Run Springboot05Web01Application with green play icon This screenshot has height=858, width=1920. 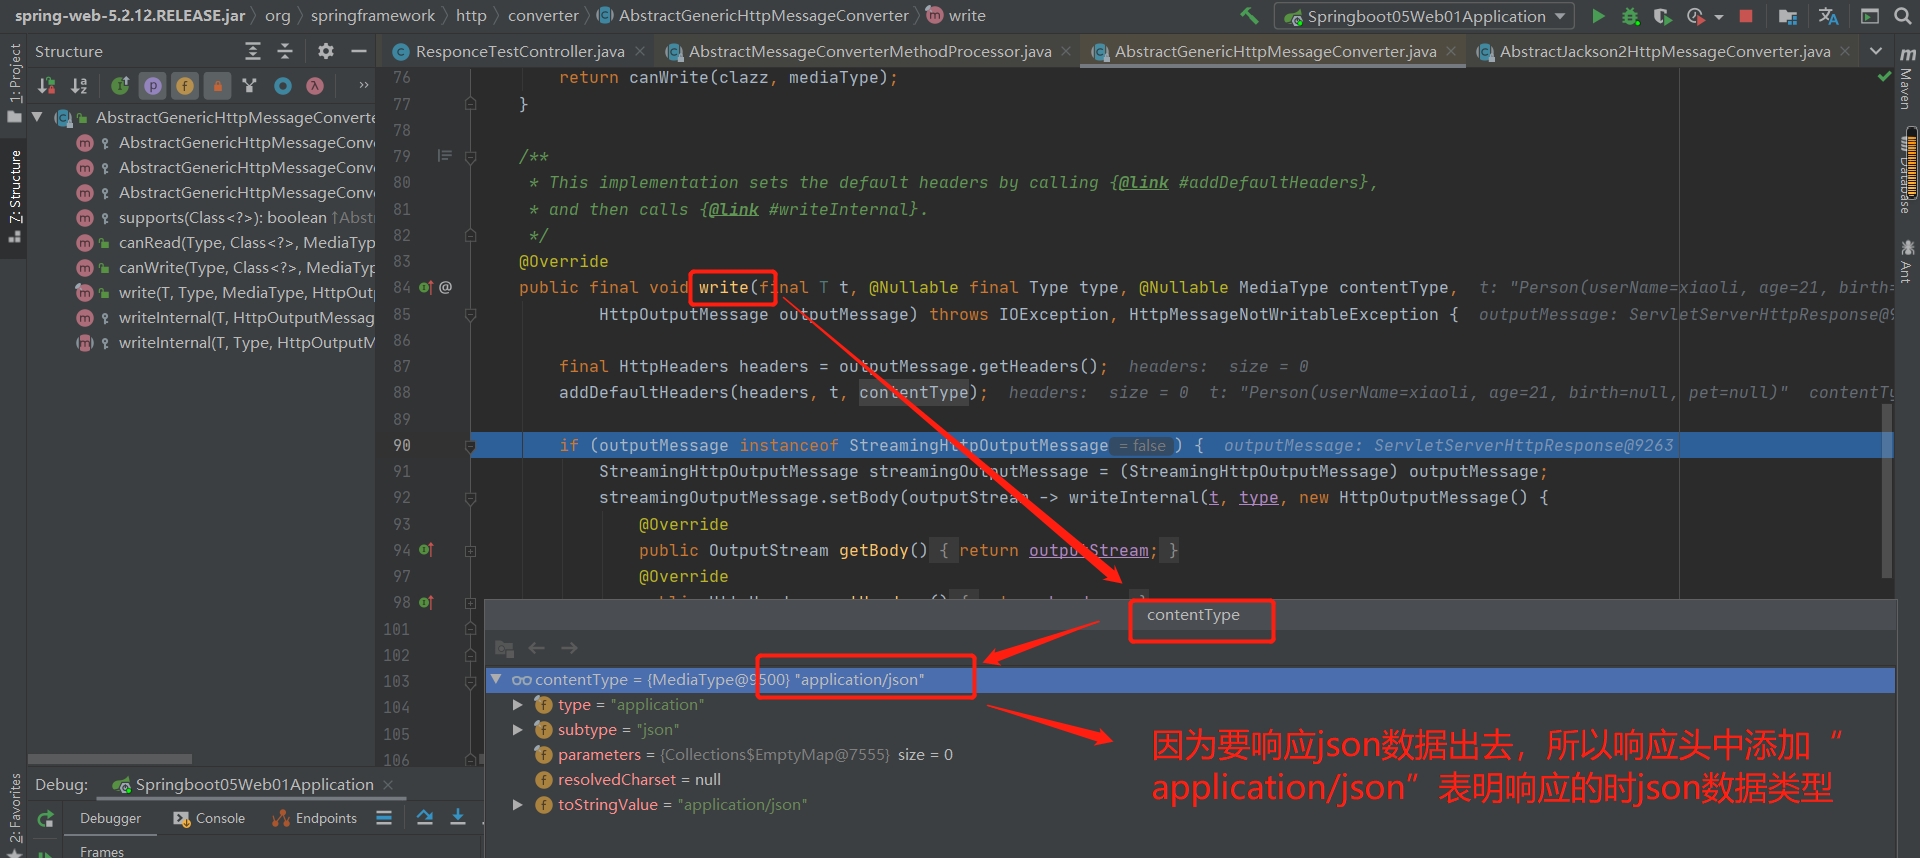click(x=1598, y=16)
